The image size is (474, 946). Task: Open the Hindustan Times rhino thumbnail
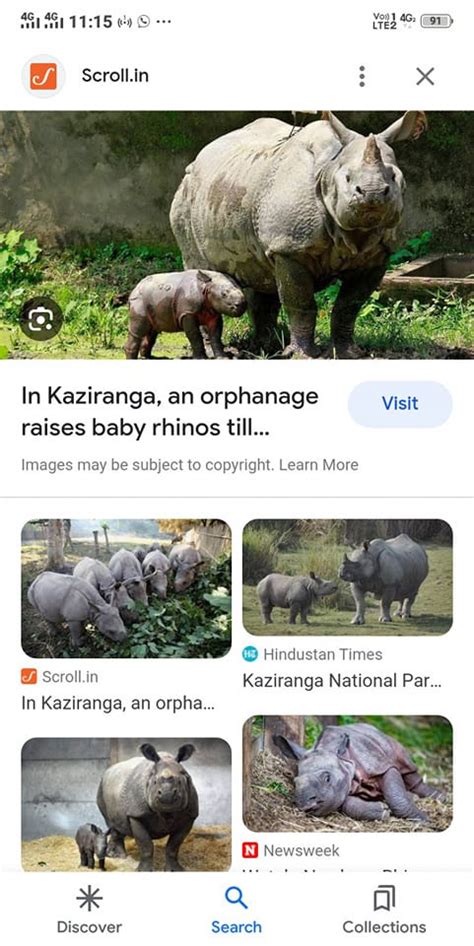[347, 577]
